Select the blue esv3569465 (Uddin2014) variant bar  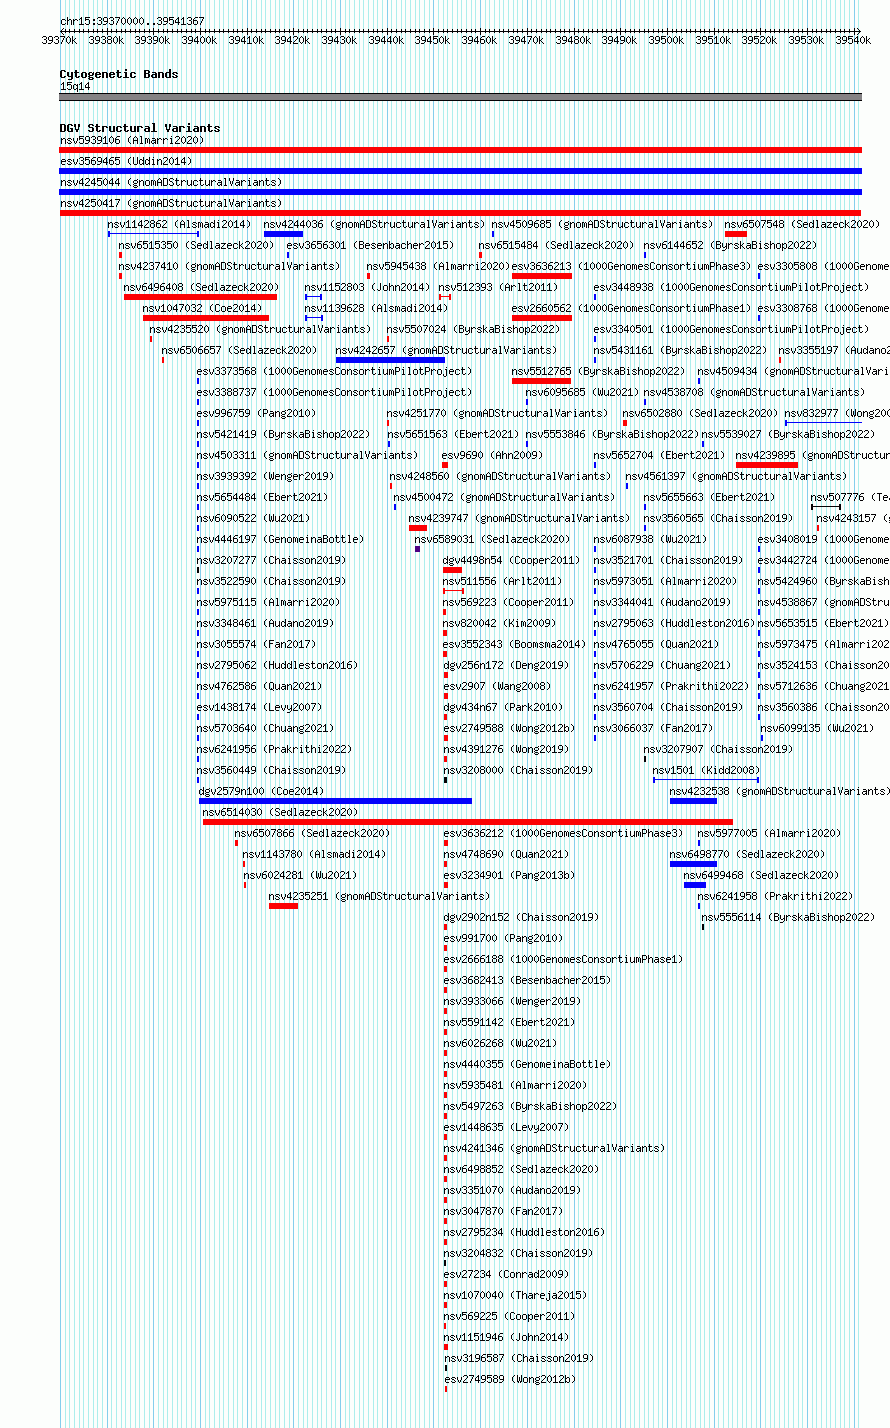460,171
